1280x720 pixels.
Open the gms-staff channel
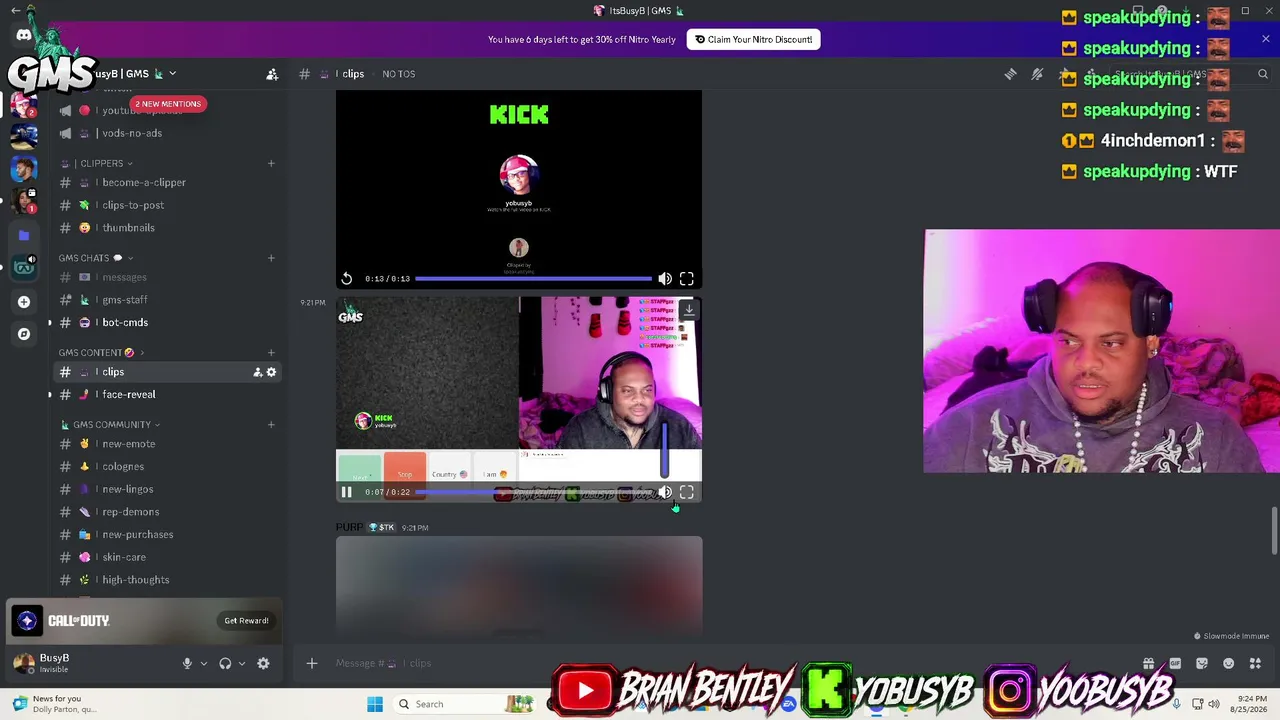[x=166, y=300]
